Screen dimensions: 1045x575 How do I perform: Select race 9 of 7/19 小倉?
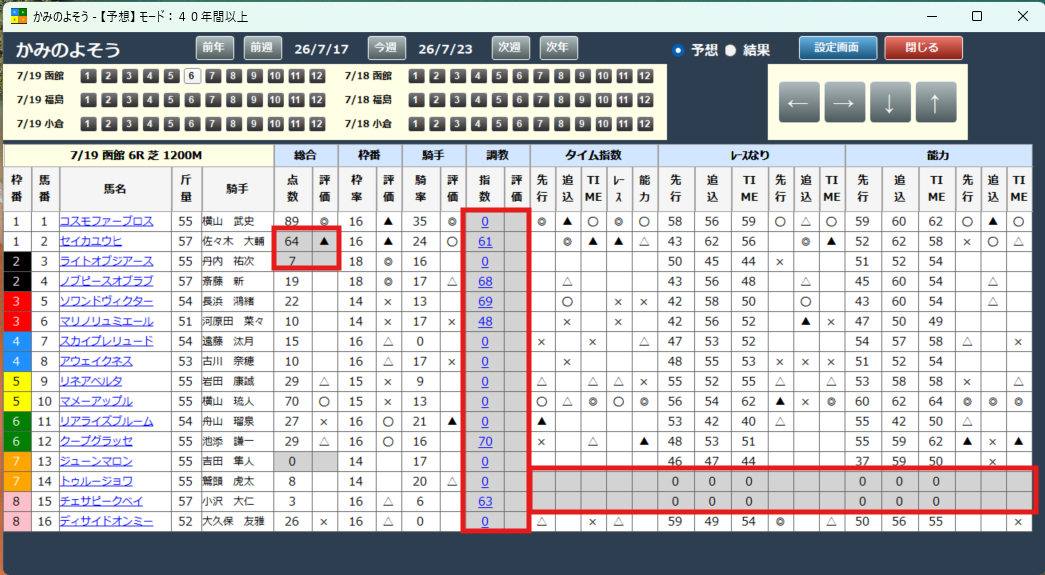[255, 124]
